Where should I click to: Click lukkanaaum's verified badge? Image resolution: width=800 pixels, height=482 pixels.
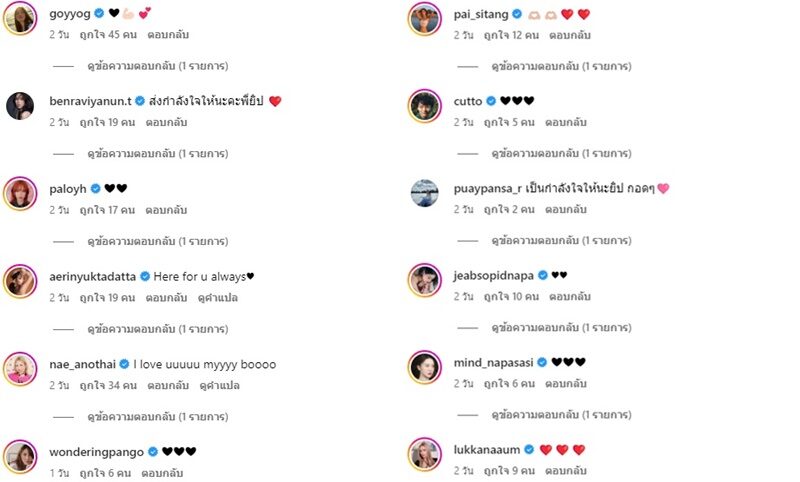coord(529,449)
